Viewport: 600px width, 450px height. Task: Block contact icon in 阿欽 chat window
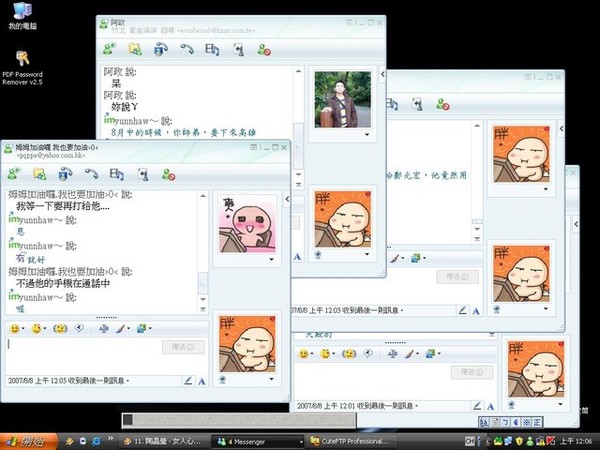click(x=264, y=50)
